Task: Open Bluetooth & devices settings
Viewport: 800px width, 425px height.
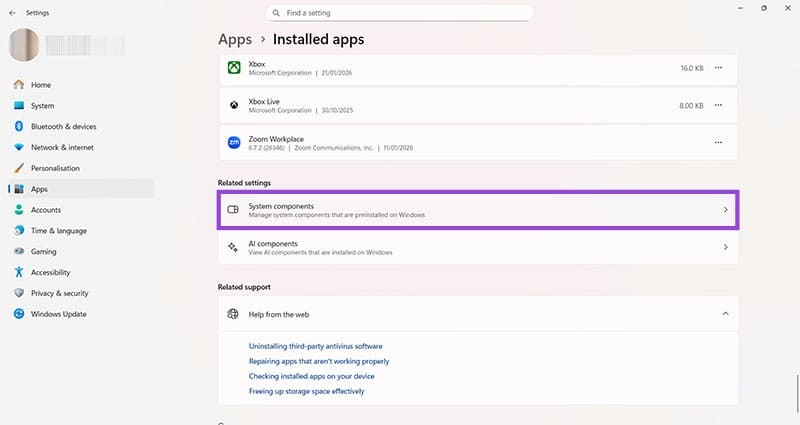Action: (x=81, y=127)
